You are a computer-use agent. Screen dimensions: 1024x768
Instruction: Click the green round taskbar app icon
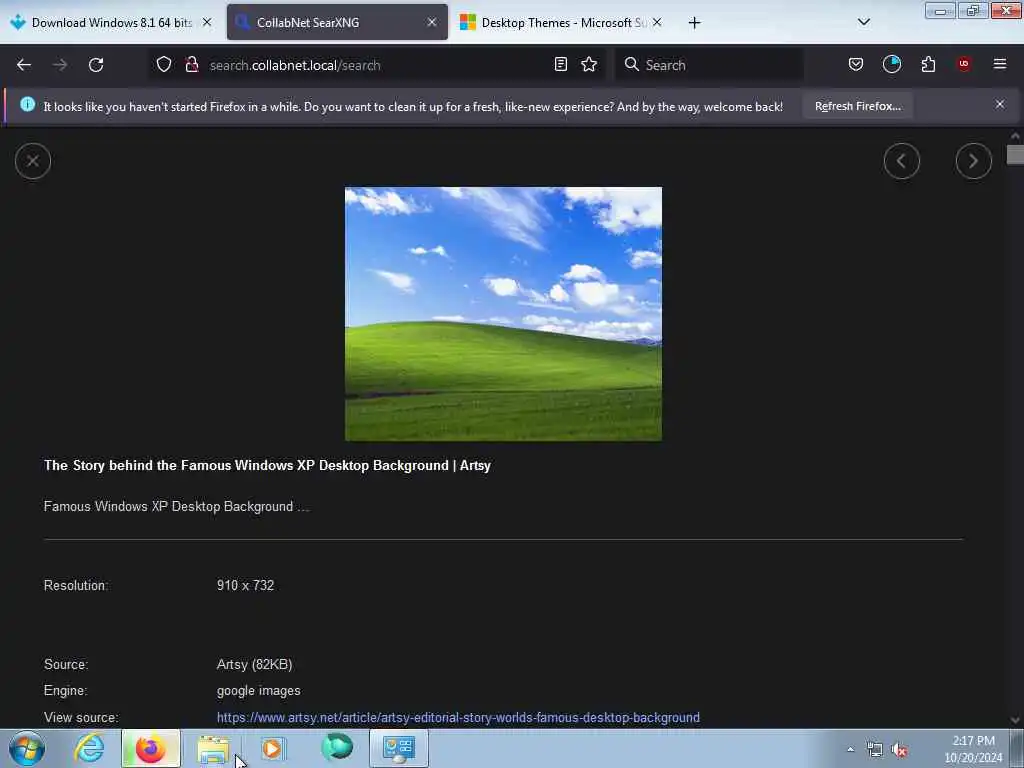coord(337,747)
